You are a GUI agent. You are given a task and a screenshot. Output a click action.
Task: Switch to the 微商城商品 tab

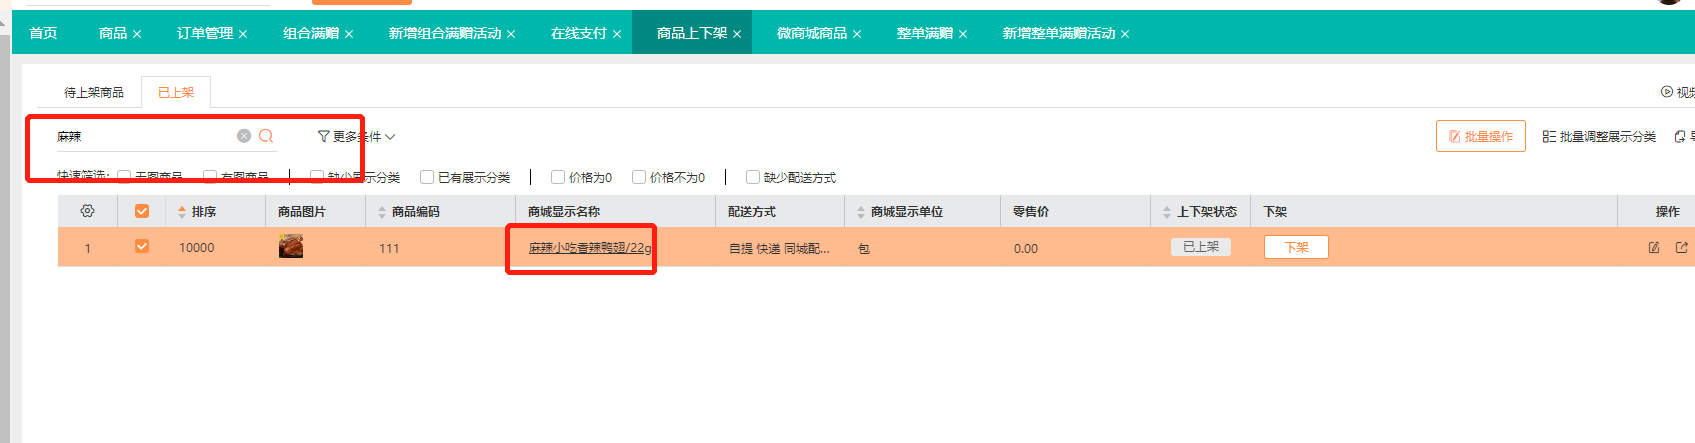coord(812,33)
